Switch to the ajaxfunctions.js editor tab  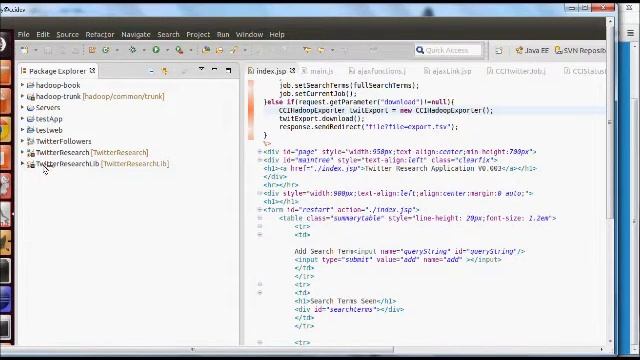coord(377,71)
